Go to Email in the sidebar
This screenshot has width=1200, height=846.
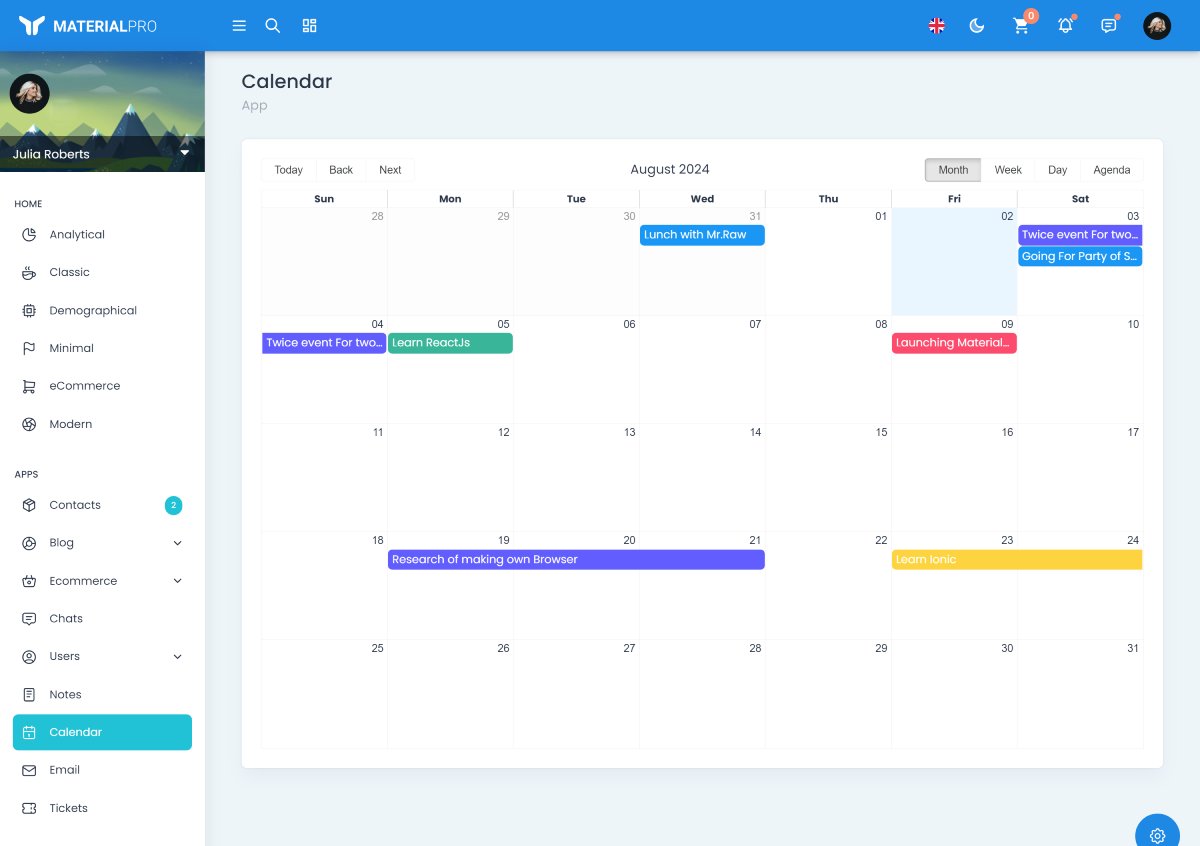tap(65, 770)
